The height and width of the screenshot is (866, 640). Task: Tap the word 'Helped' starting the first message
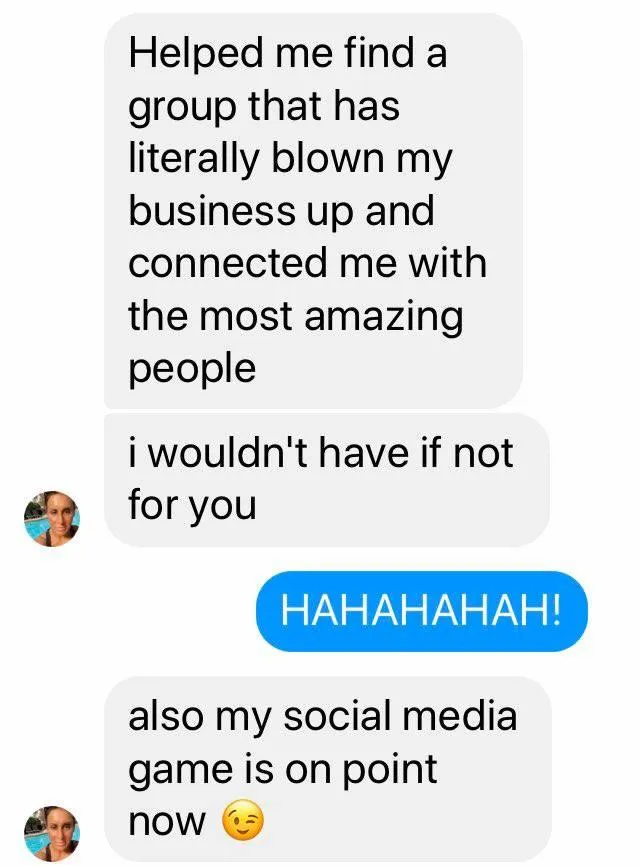pyautogui.click(x=196, y=54)
